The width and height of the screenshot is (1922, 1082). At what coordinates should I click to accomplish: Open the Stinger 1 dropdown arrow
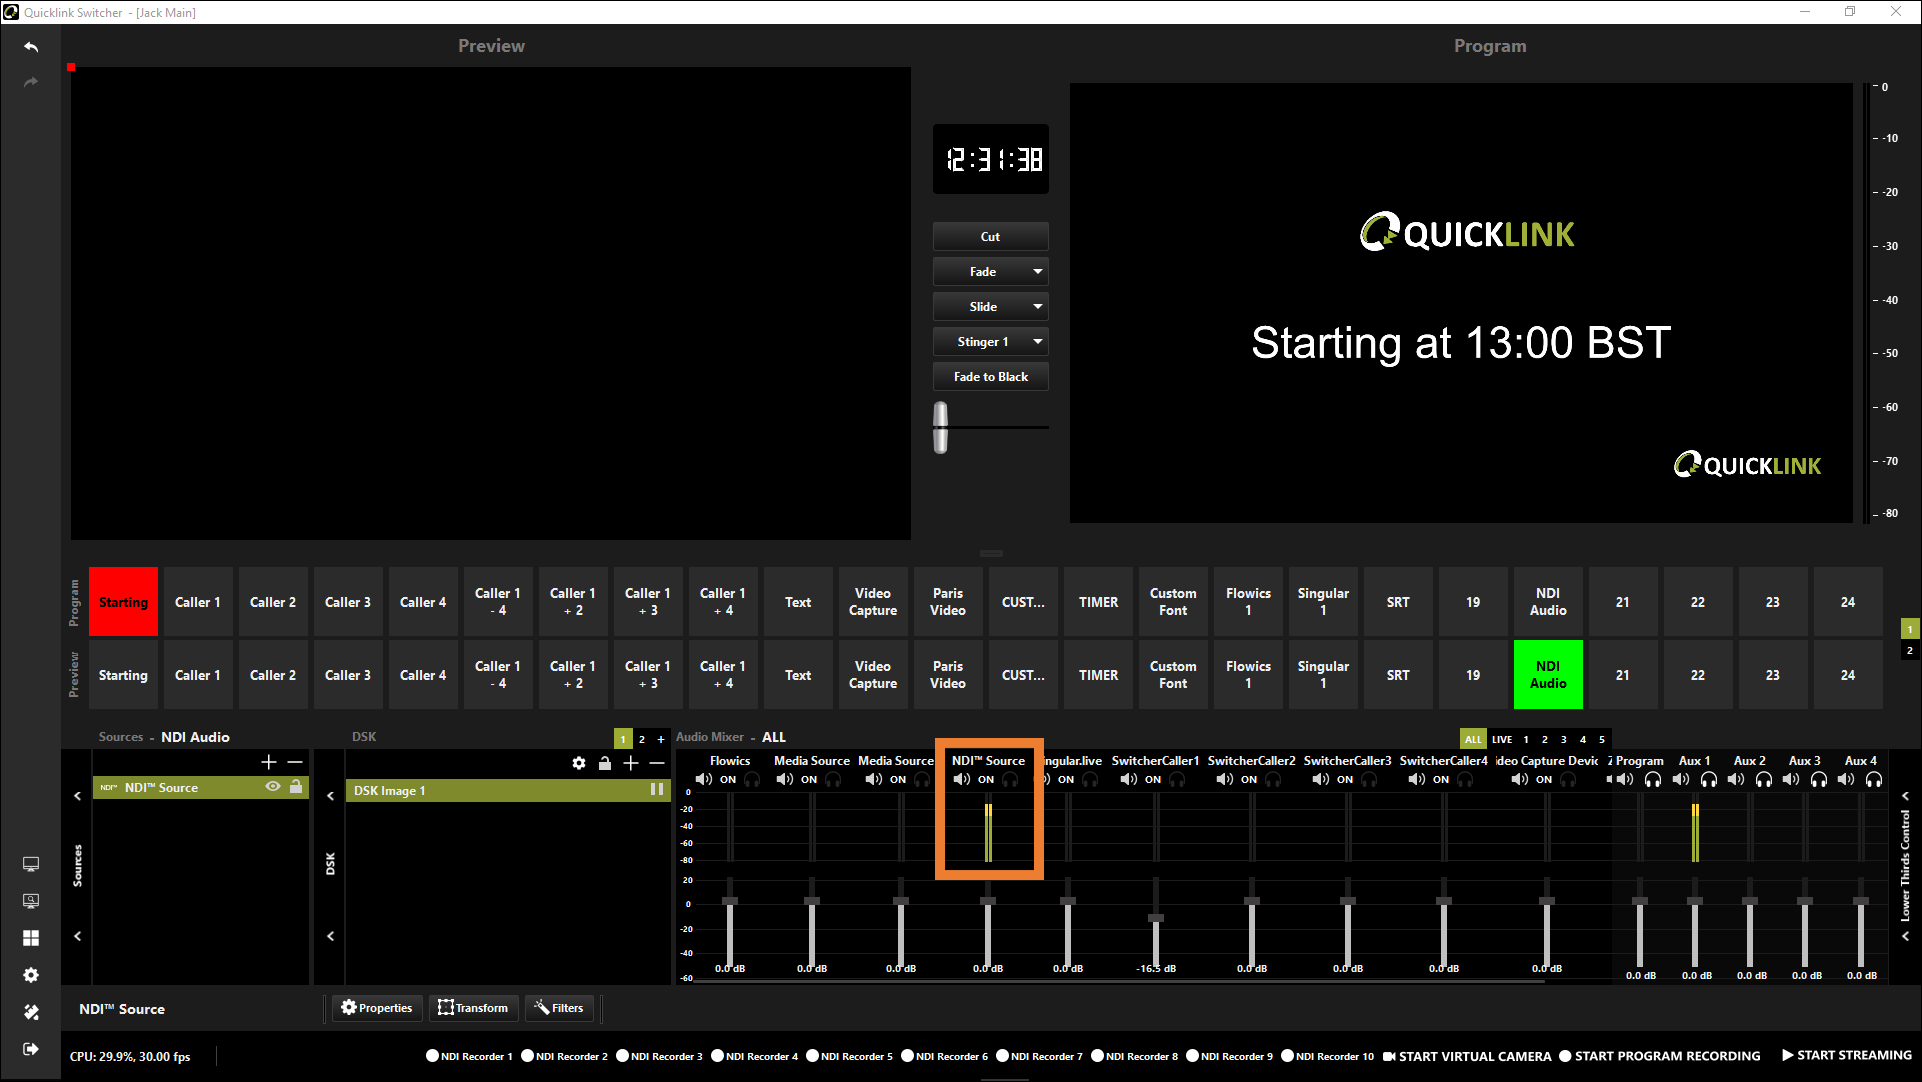tap(1038, 342)
